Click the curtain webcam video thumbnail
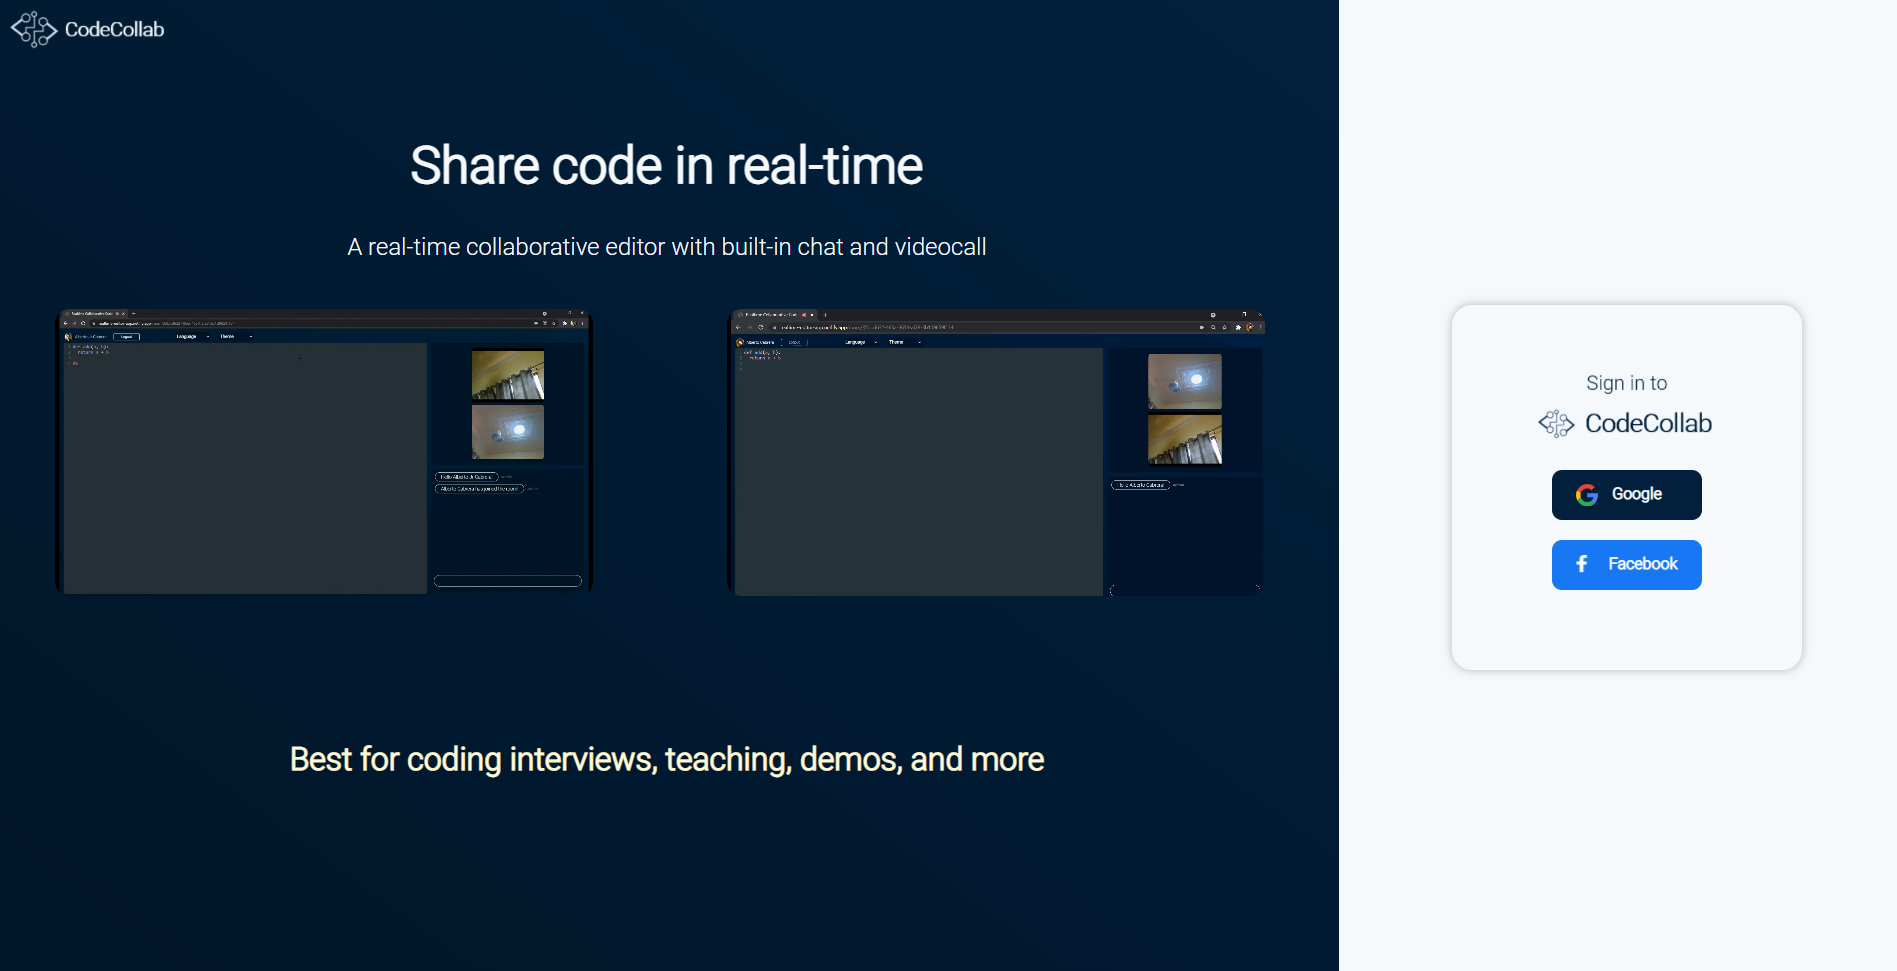The height and width of the screenshot is (971, 1897). [507, 375]
